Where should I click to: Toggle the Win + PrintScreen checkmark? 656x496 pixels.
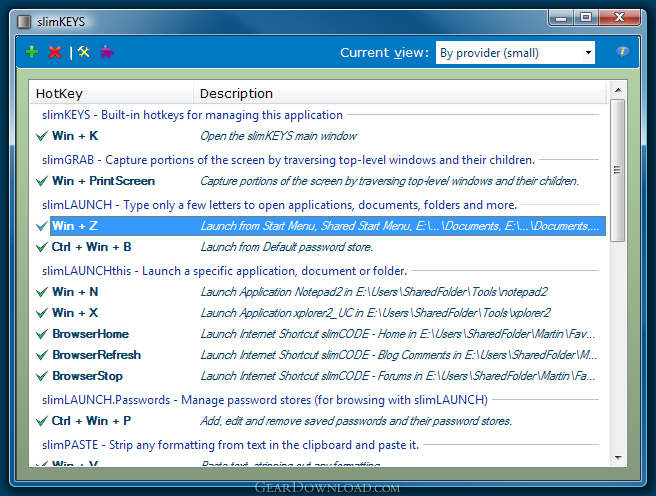click(41, 181)
